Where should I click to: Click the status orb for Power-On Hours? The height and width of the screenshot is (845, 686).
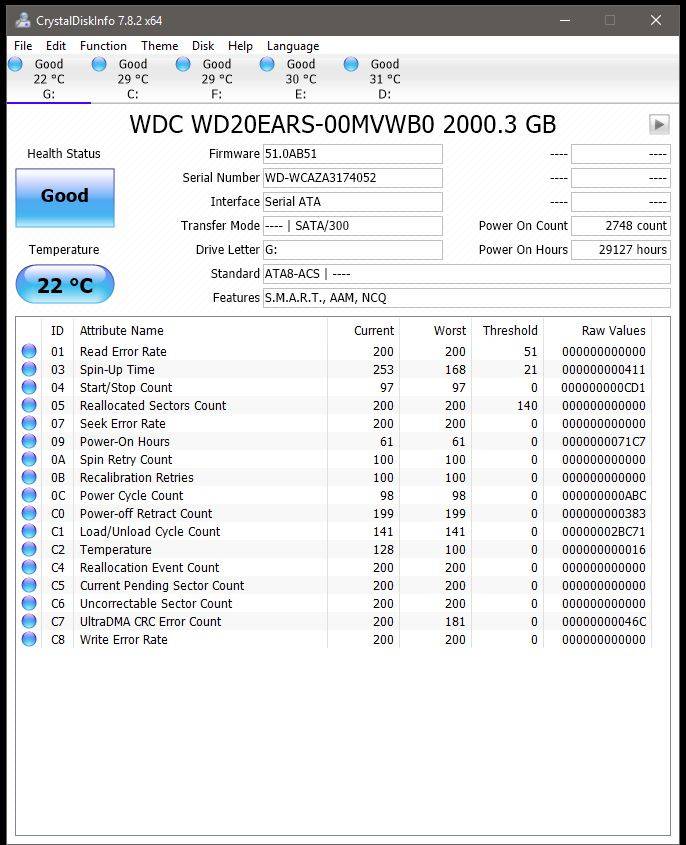(x=29, y=441)
